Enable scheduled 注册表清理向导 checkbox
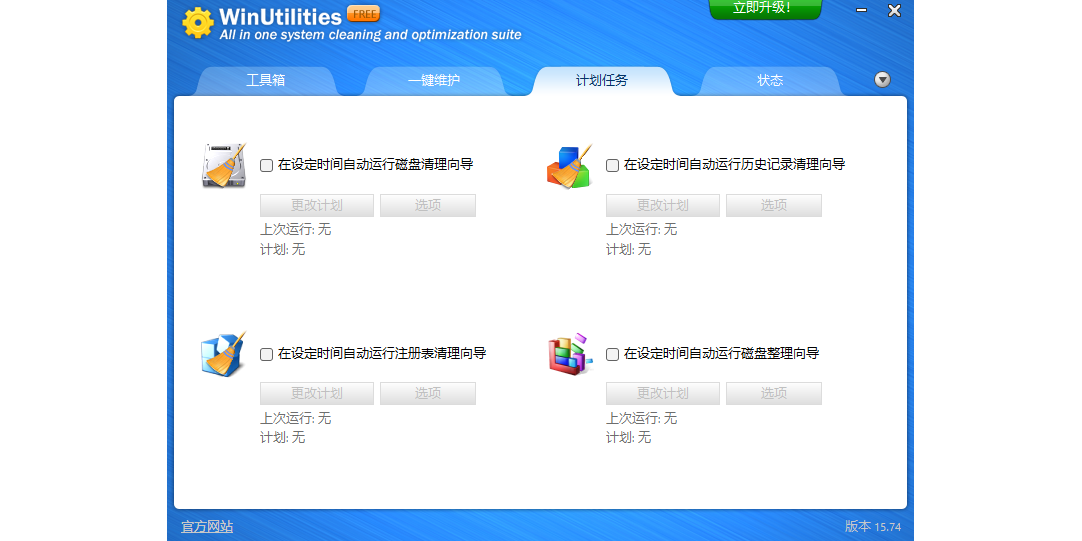The width and height of the screenshot is (1082, 541). point(266,354)
